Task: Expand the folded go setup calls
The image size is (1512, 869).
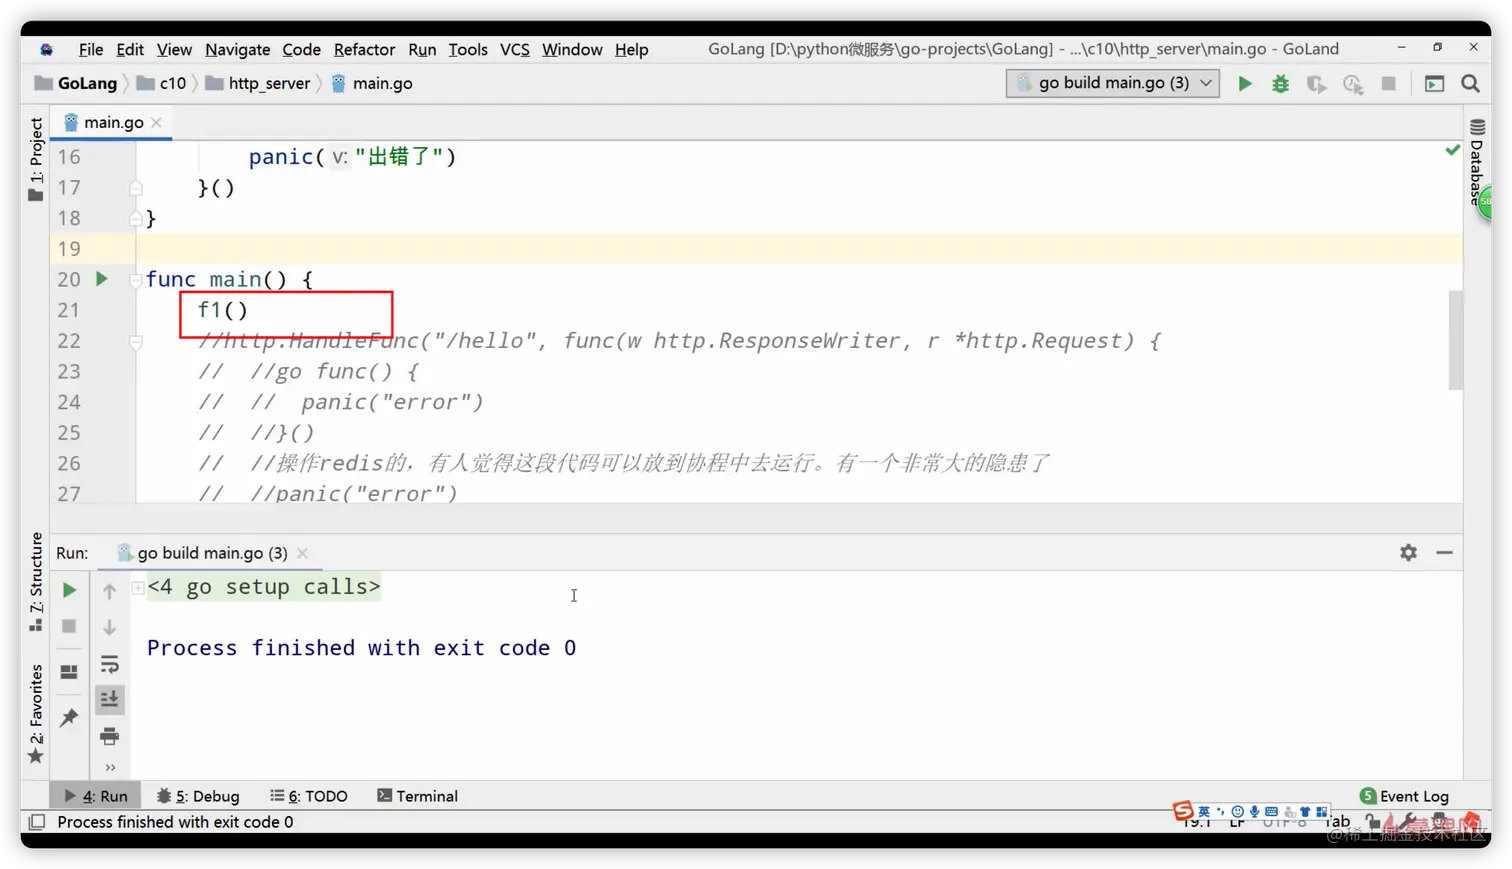Action: 138,587
